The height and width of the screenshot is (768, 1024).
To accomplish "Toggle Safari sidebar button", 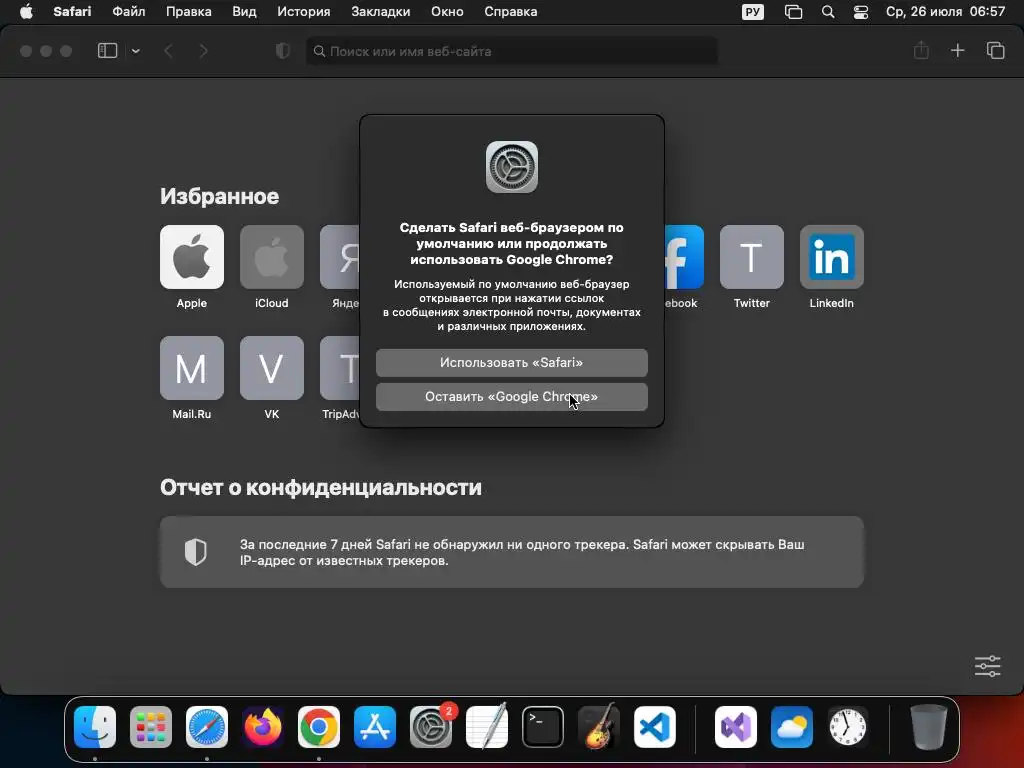I will click(x=107, y=51).
